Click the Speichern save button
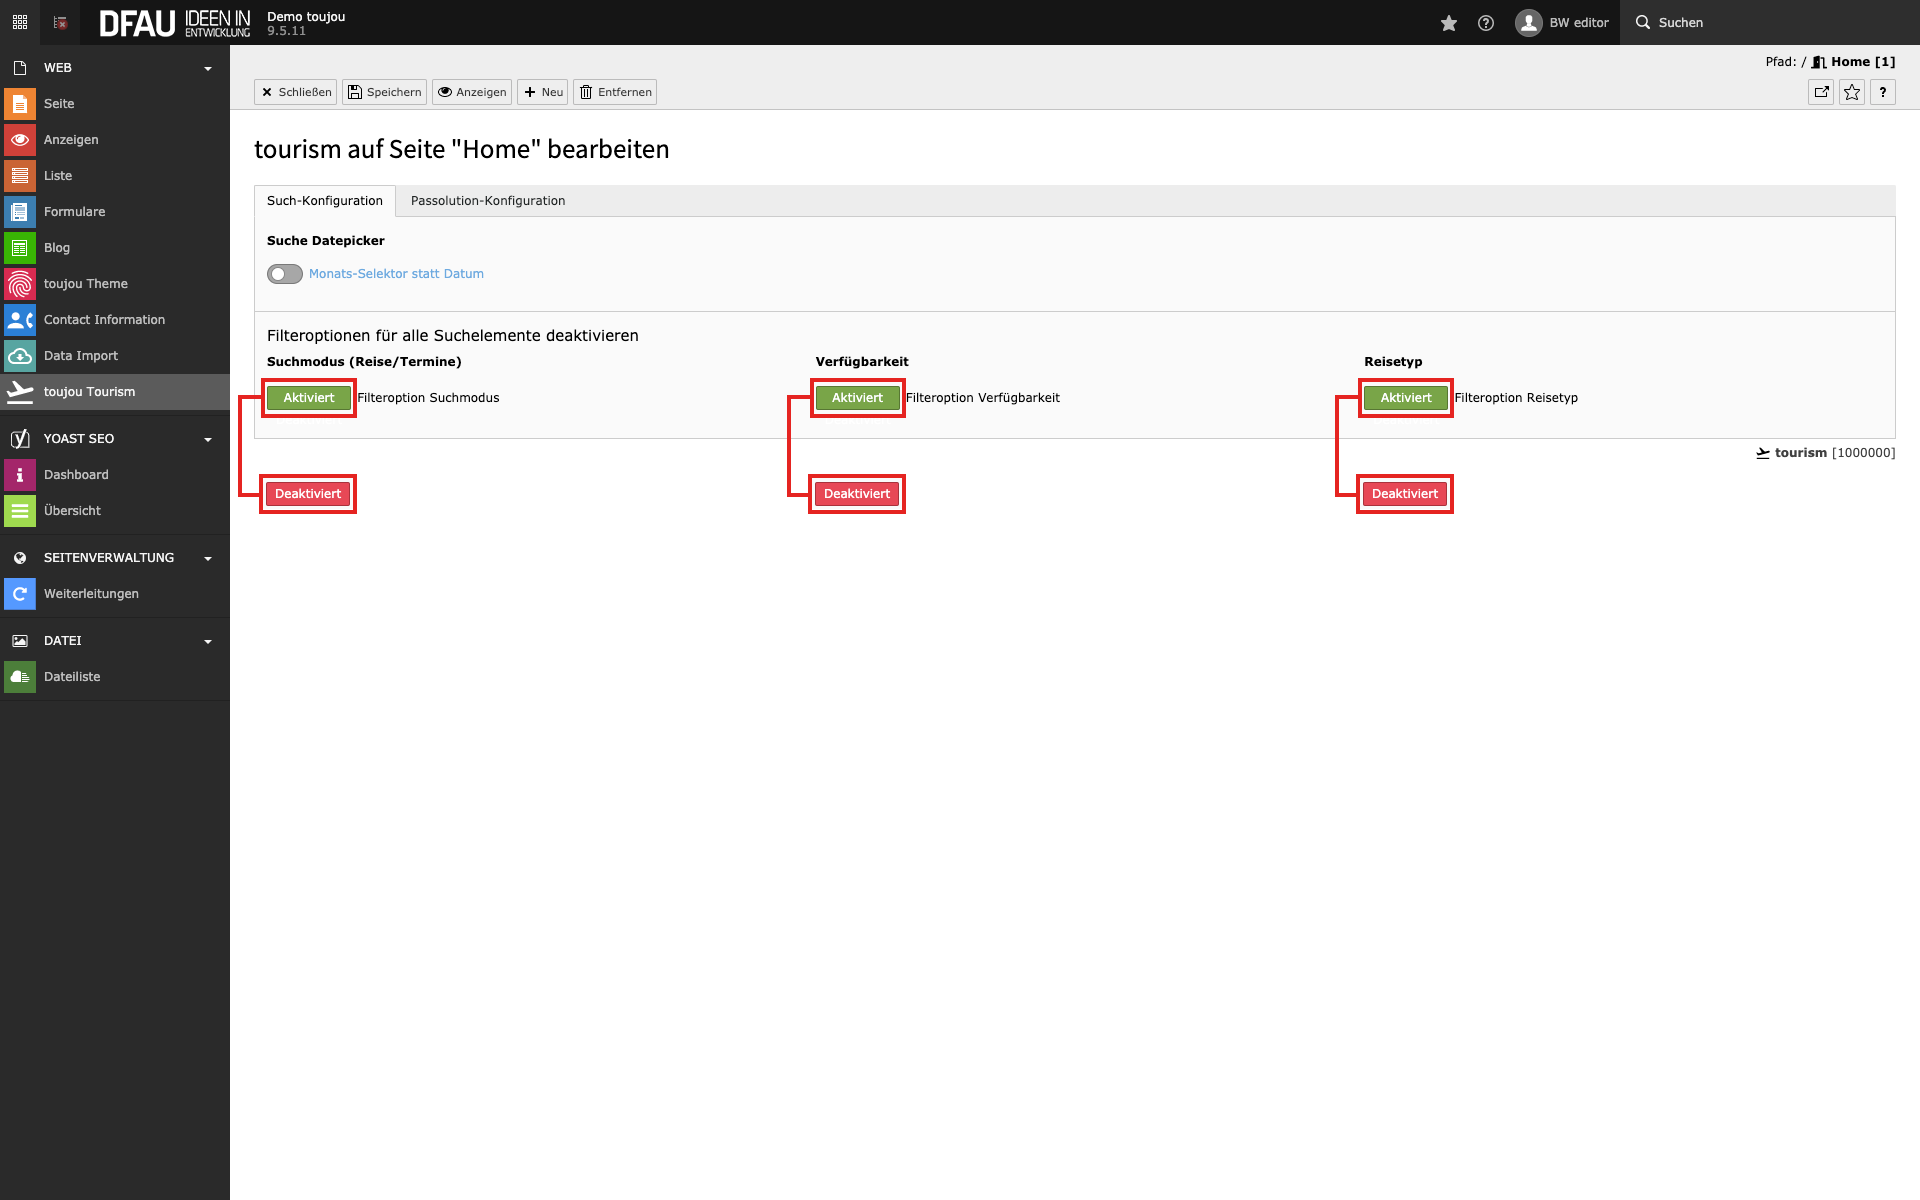 [384, 92]
